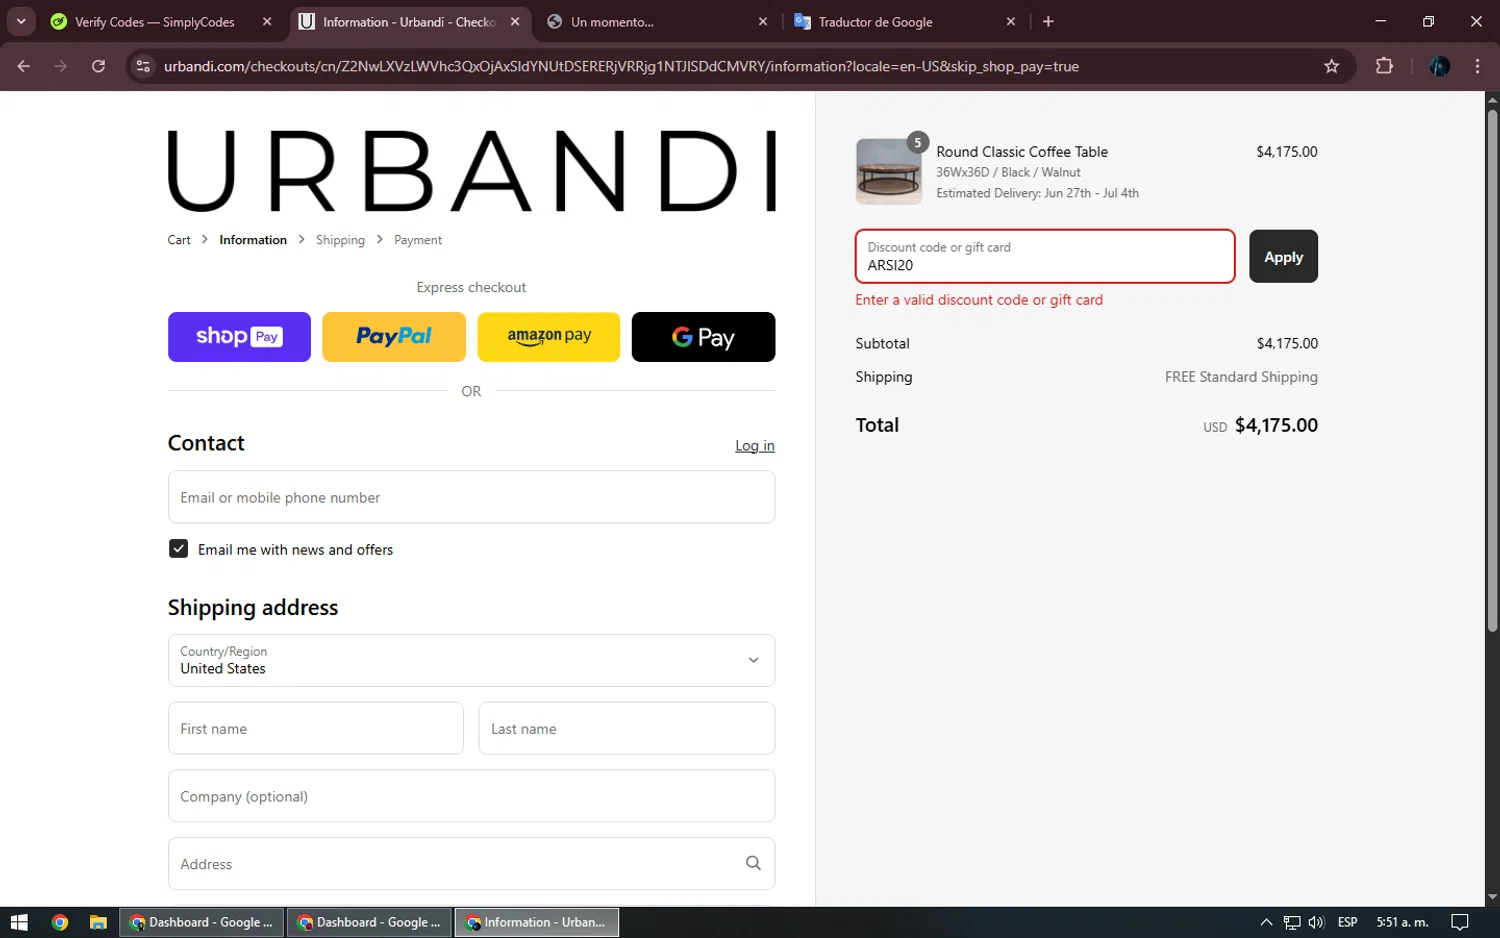Click Estimated Delivery Jun 27th - Jul 4th text

point(1037,193)
